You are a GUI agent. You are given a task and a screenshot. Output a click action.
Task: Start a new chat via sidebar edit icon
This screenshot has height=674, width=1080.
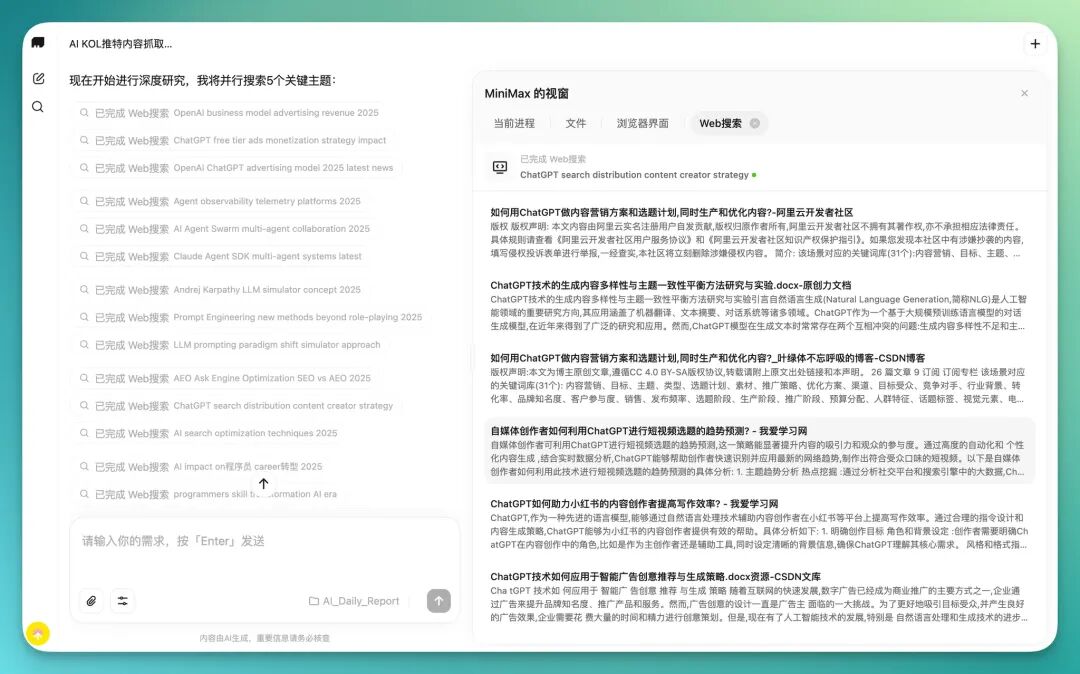[39, 78]
